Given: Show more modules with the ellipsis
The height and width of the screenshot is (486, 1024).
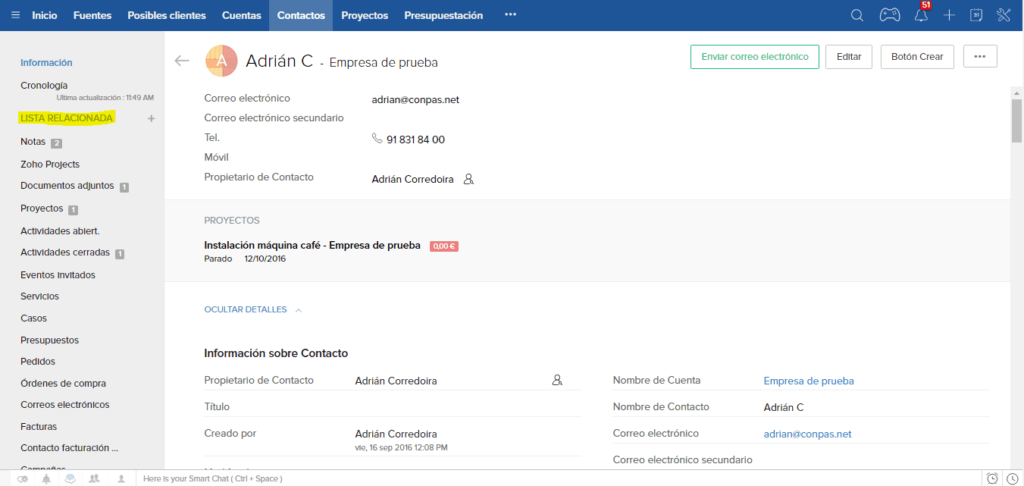Looking at the screenshot, I should pyautogui.click(x=511, y=15).
